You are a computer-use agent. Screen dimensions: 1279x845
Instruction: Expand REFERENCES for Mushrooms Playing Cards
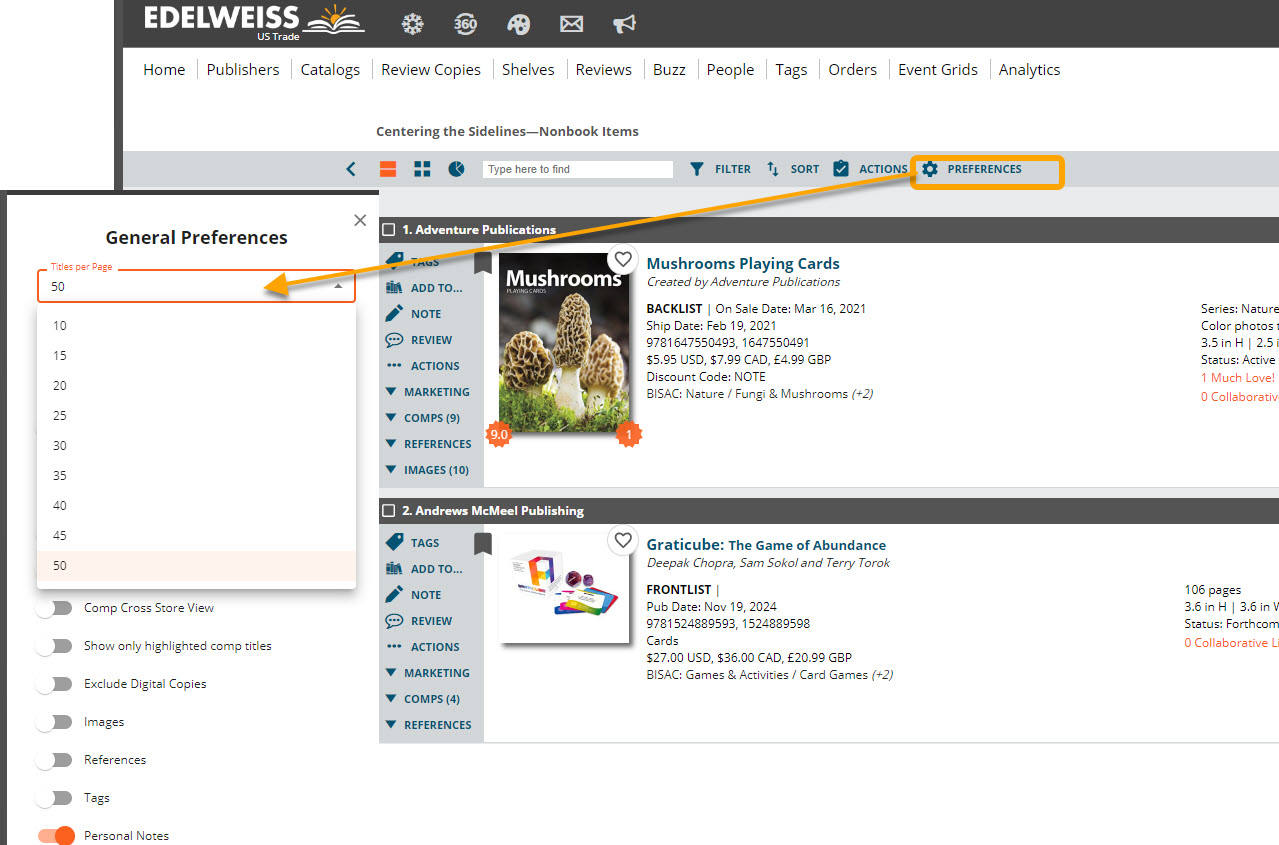429,444
